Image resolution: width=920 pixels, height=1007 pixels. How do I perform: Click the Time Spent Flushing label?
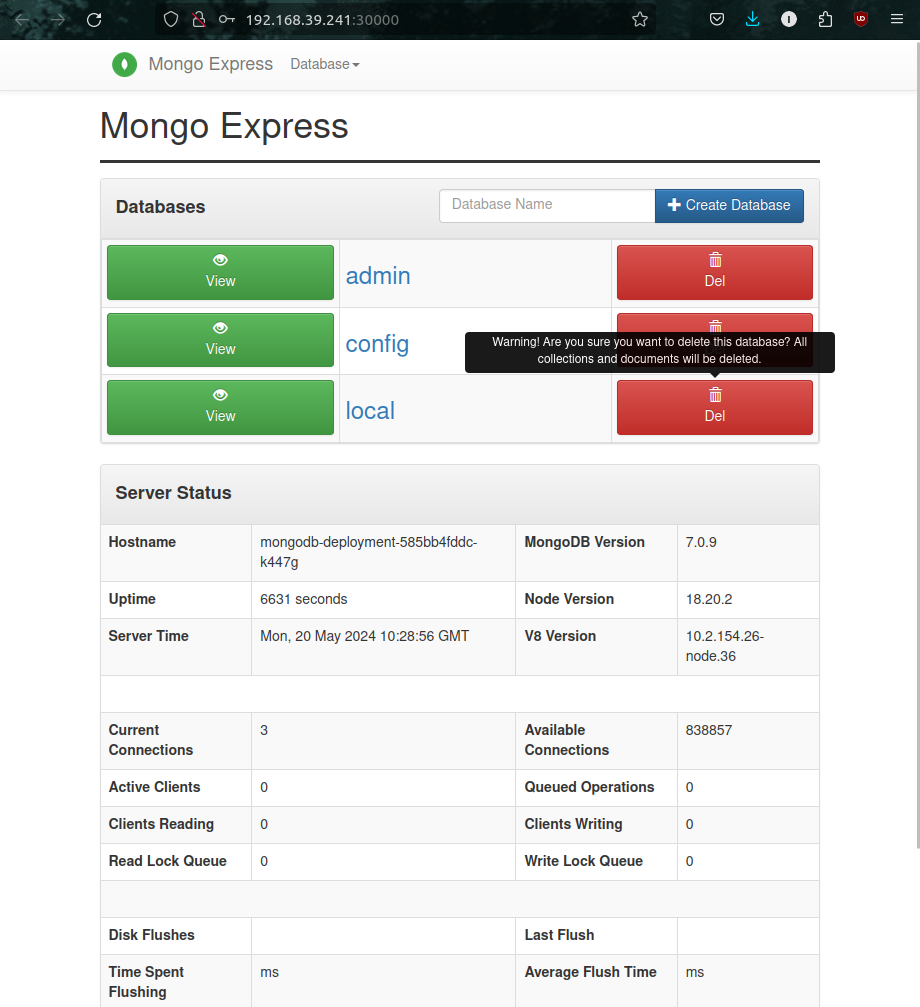[x=146, y=982]
